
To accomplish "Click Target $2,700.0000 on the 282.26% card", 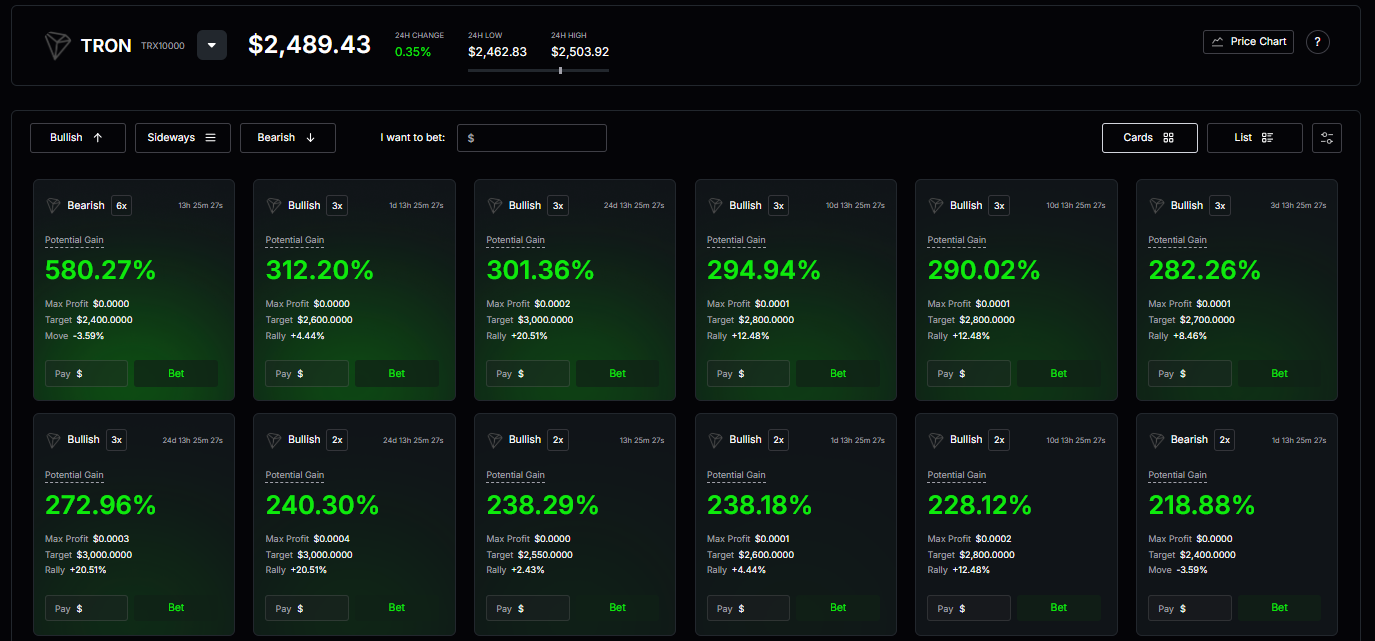I will (1192, 320).
